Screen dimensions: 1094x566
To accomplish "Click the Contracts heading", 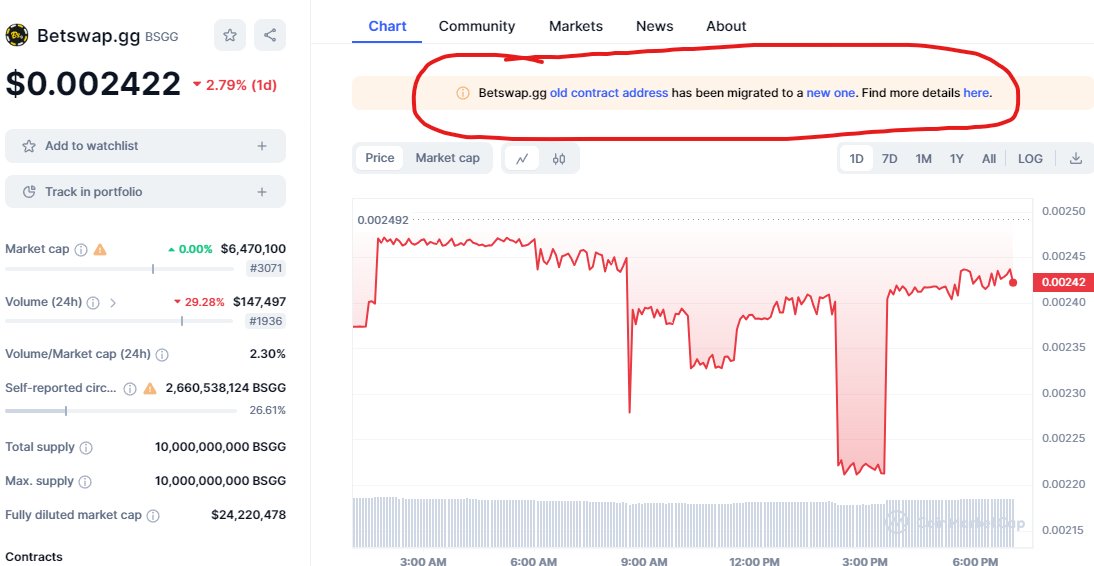I will pos(33,557).
